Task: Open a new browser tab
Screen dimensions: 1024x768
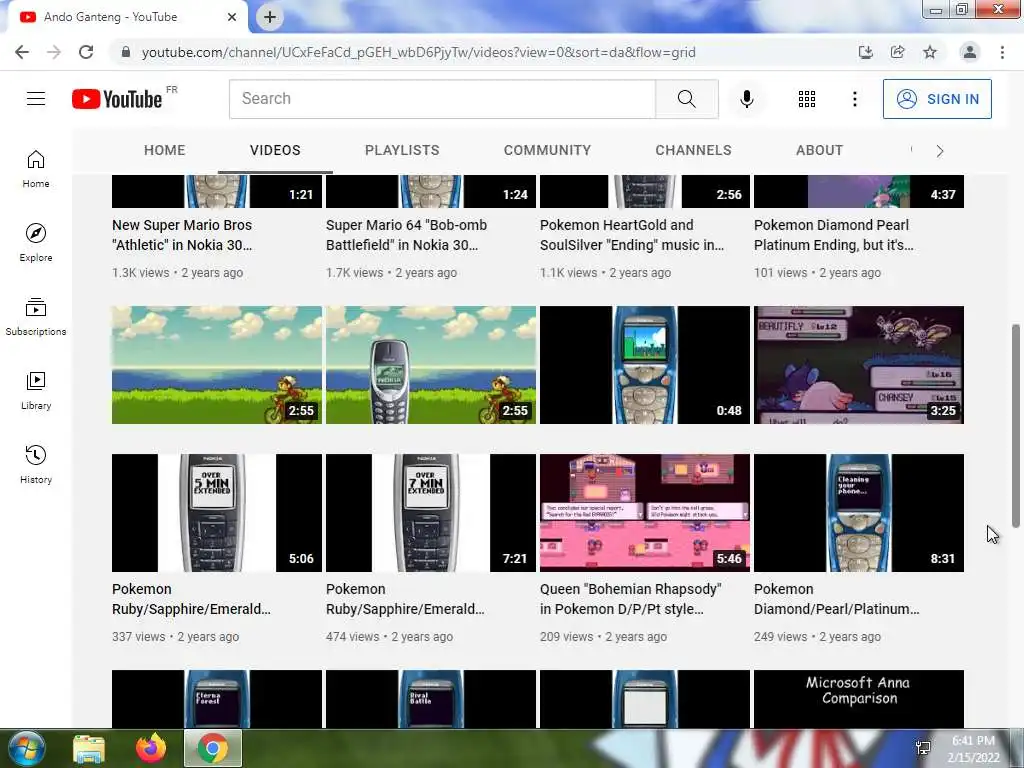Action: pyautogui.click(x=270, y=17)
